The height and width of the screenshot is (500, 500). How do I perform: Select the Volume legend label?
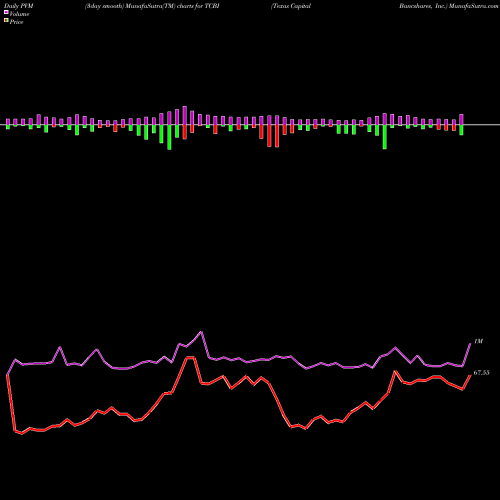tap(19, 14)
